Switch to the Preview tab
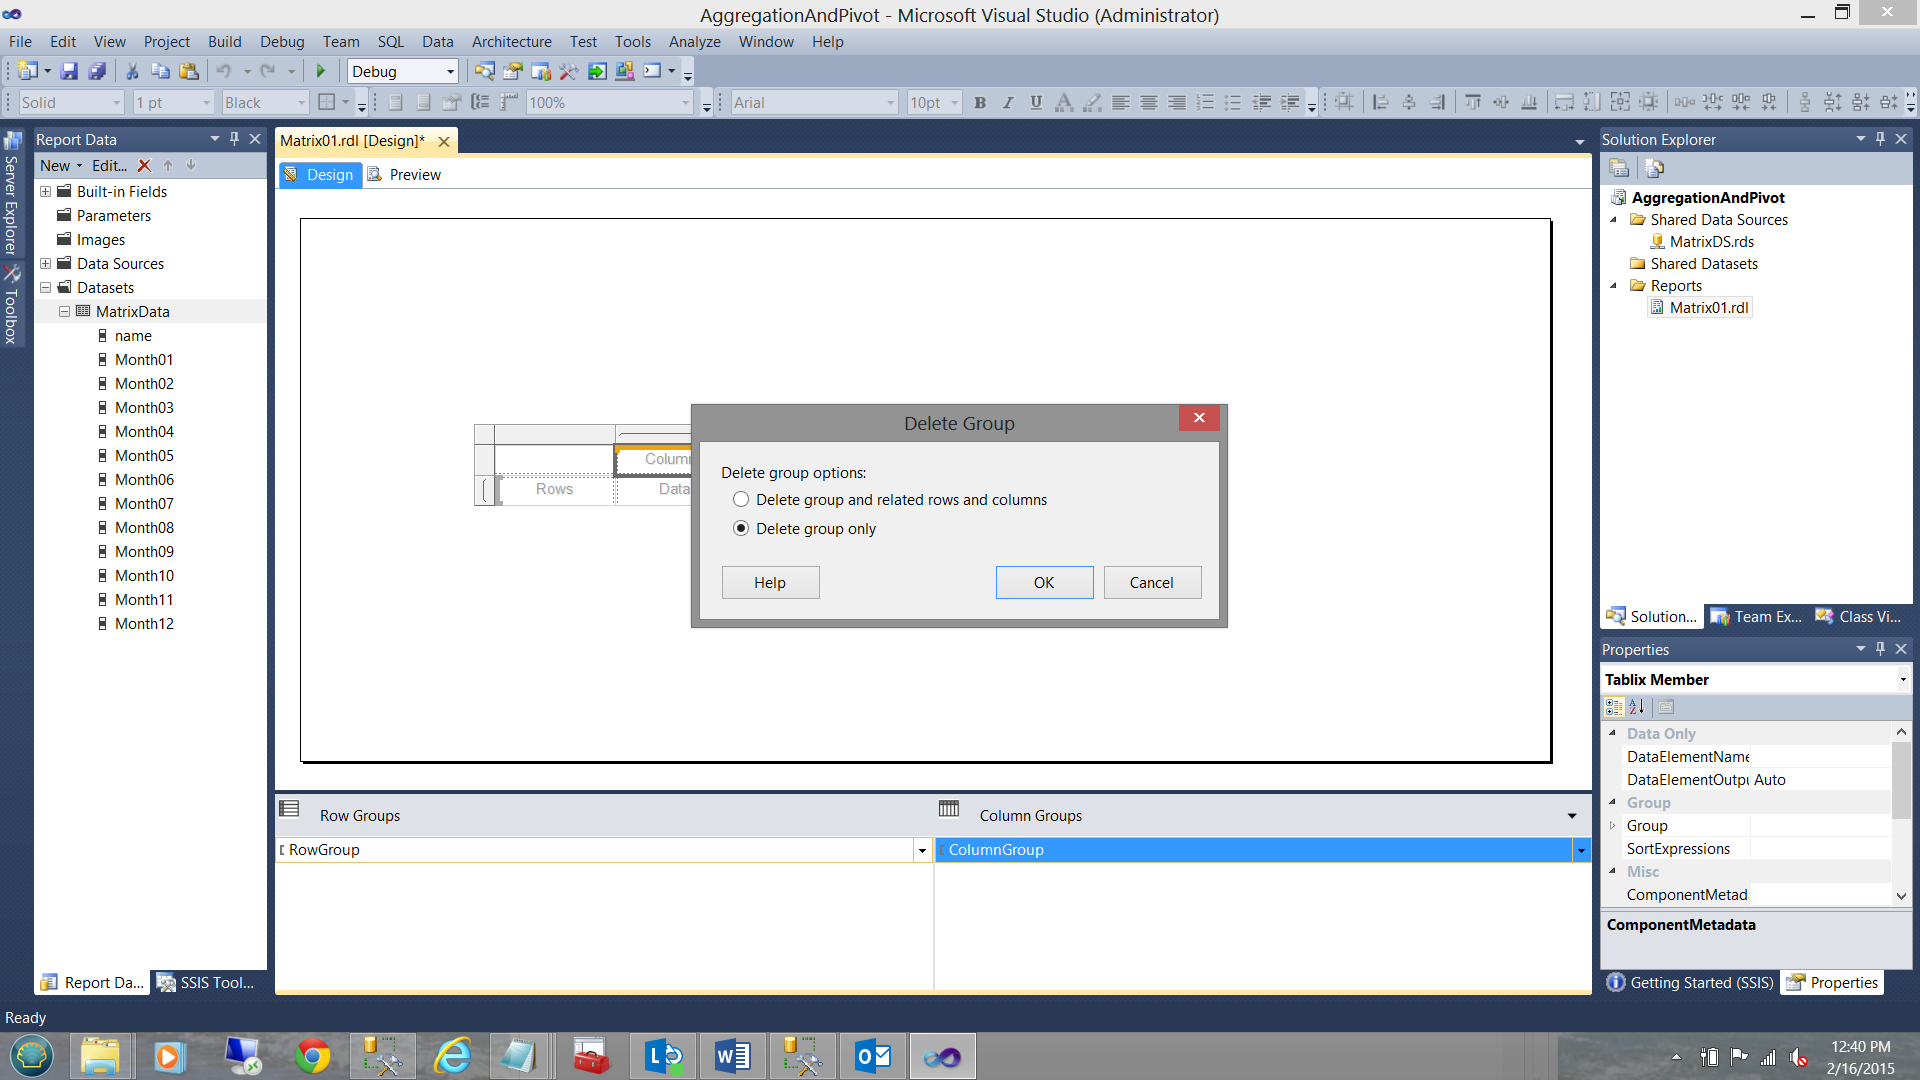Screen dimensions: 1920x1080 414,175
